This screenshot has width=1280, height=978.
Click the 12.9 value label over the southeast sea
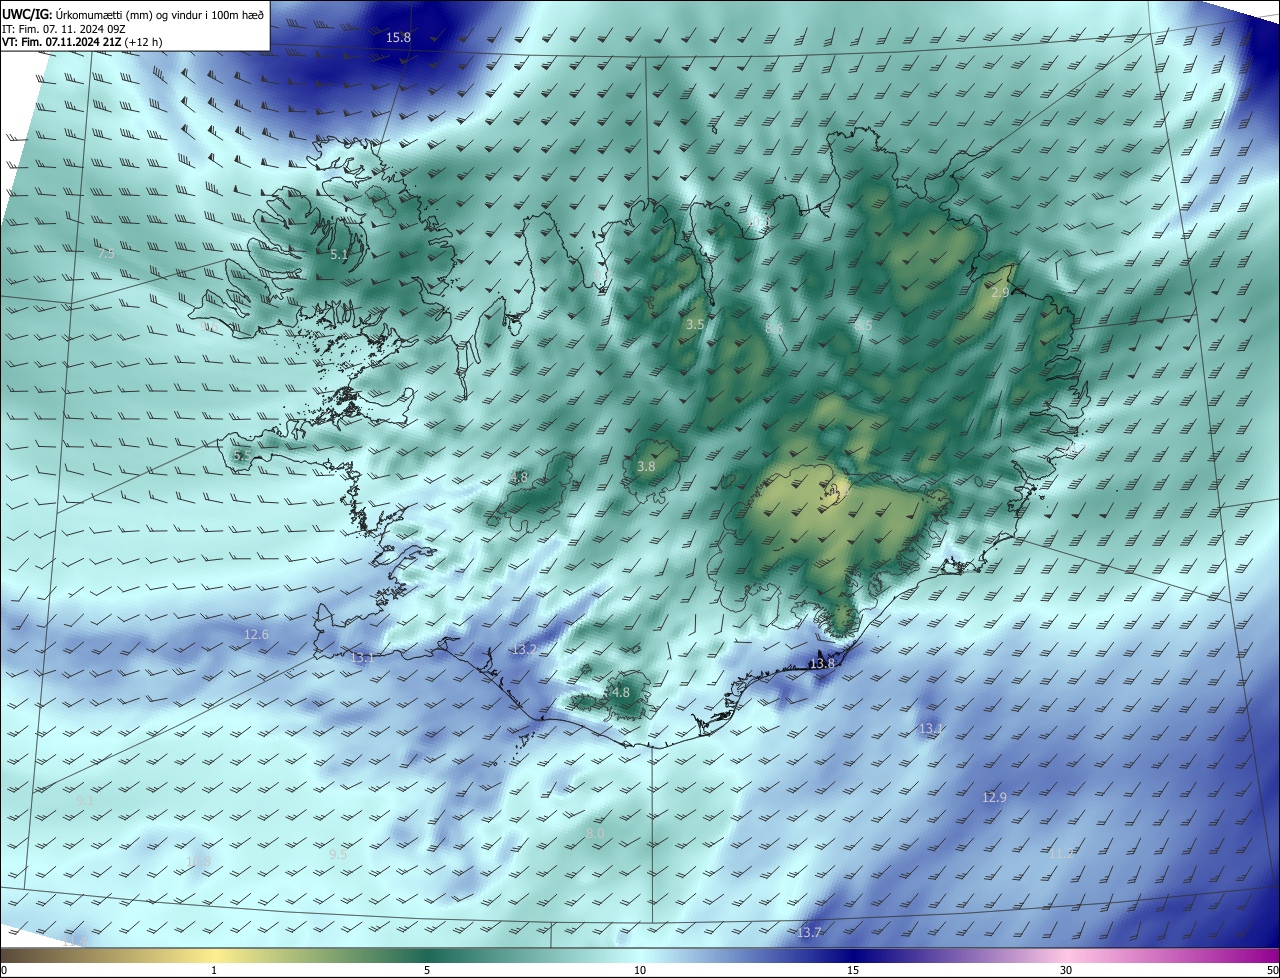click(x=994, y=797)
